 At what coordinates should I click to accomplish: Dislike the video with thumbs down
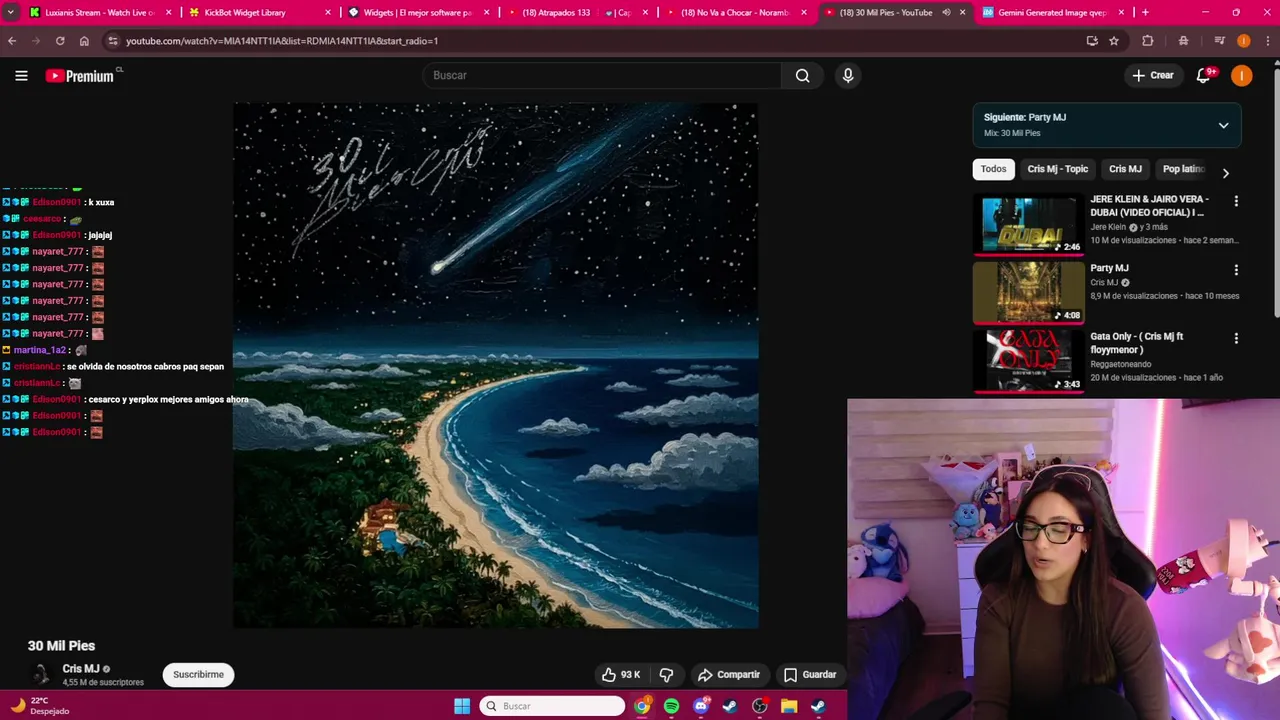[666, 674]
